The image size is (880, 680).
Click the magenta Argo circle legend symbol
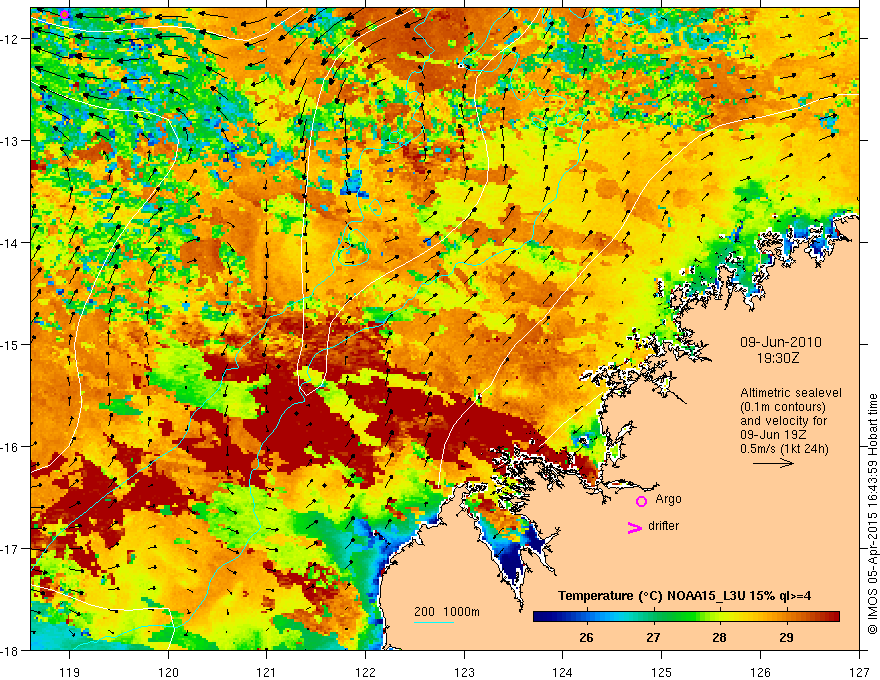(641, 501)
